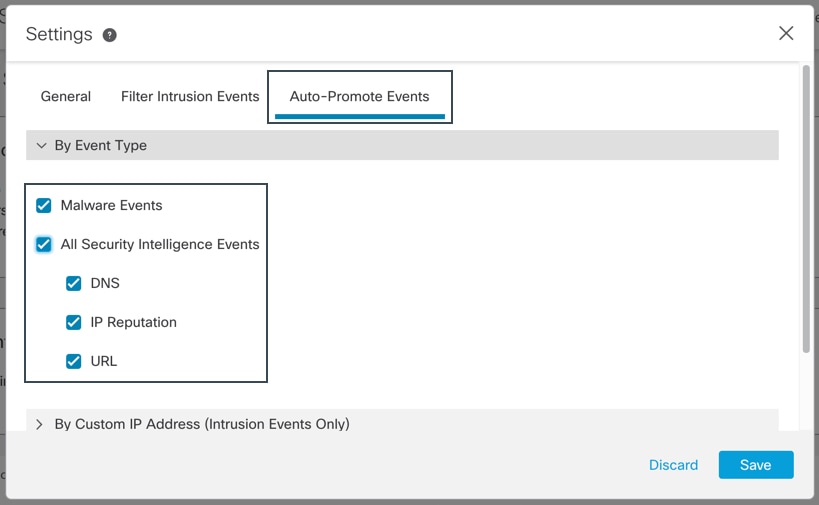
Task: Click the Save button
Action: 756,465
